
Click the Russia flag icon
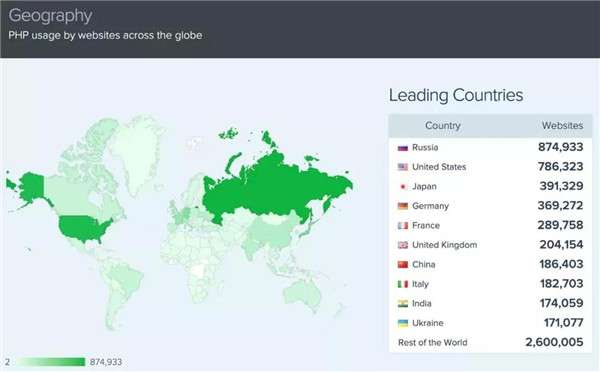tap(403, 148)
